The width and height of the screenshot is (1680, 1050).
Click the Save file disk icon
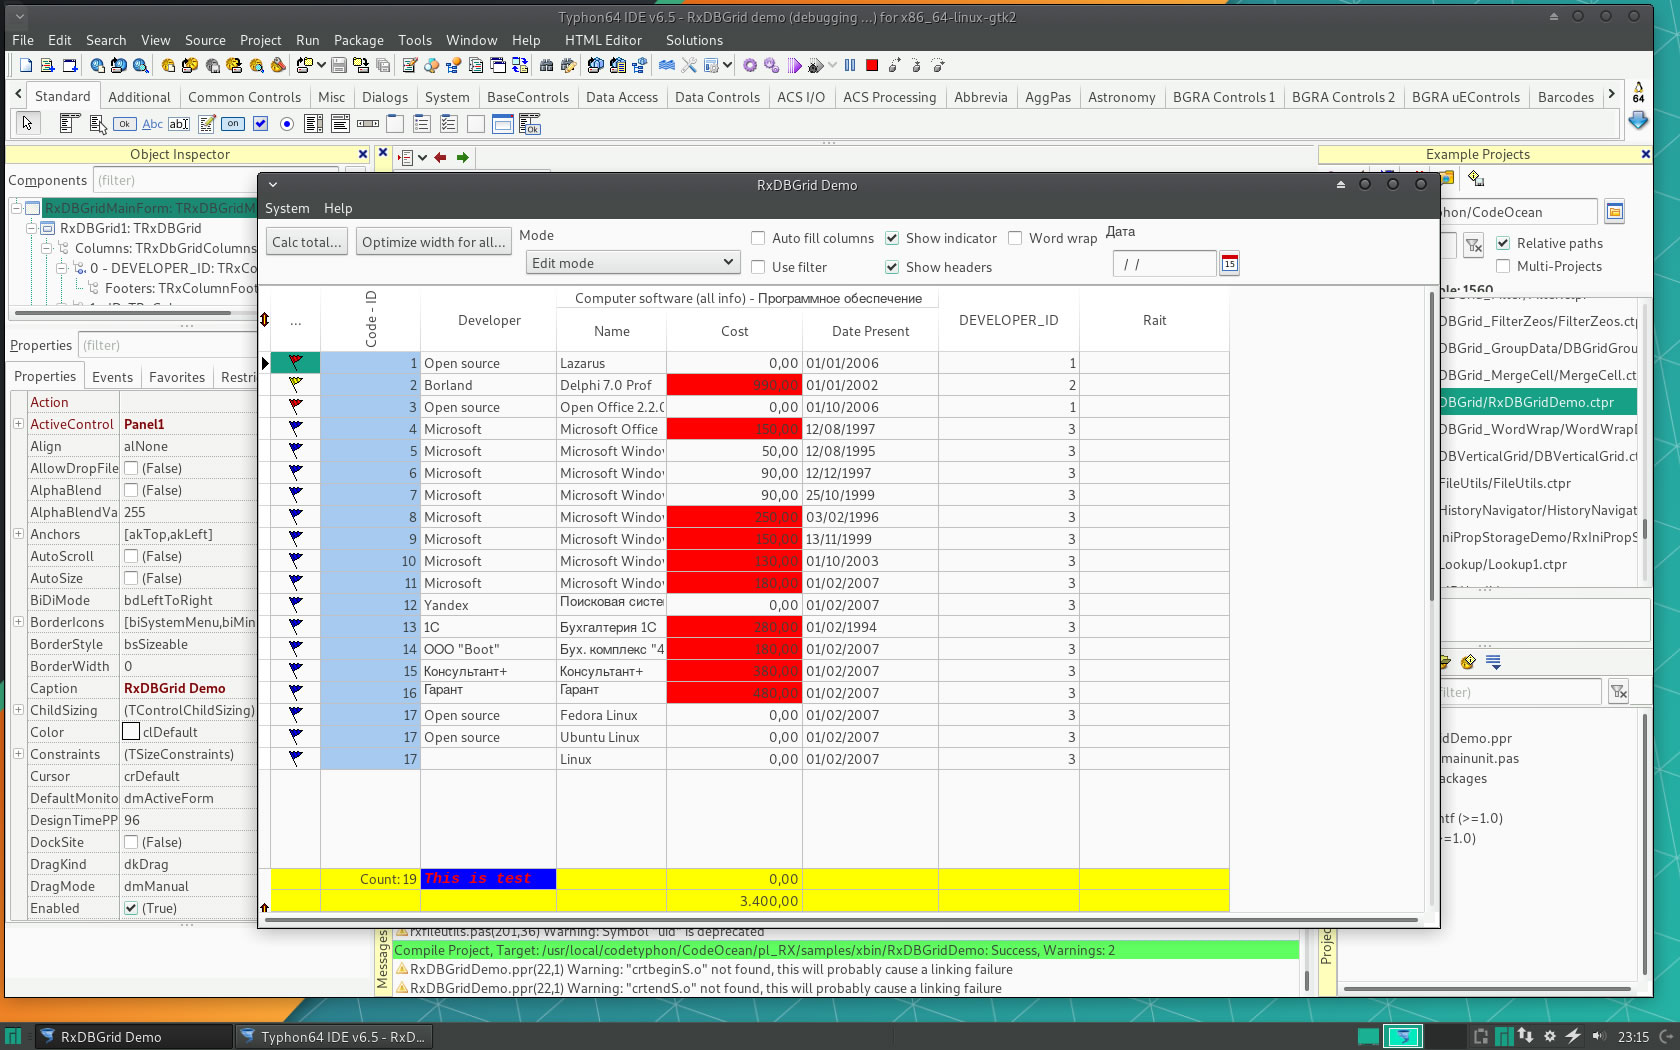pyautogui.click(x=339, y=65)
